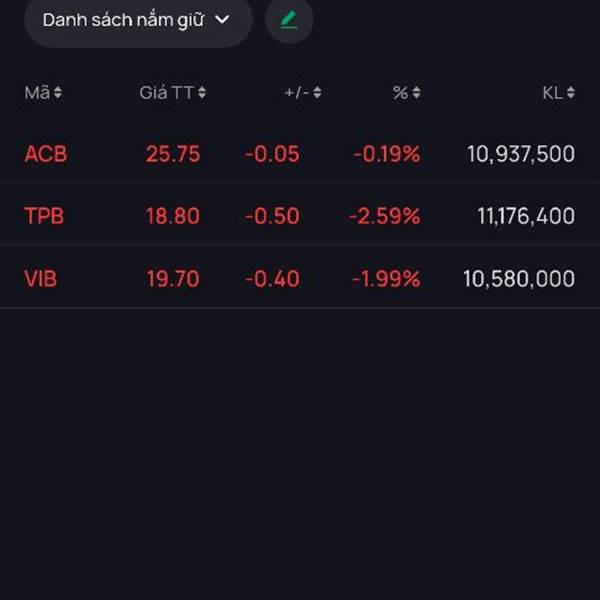Open the TPB stock row

[300, 216]
